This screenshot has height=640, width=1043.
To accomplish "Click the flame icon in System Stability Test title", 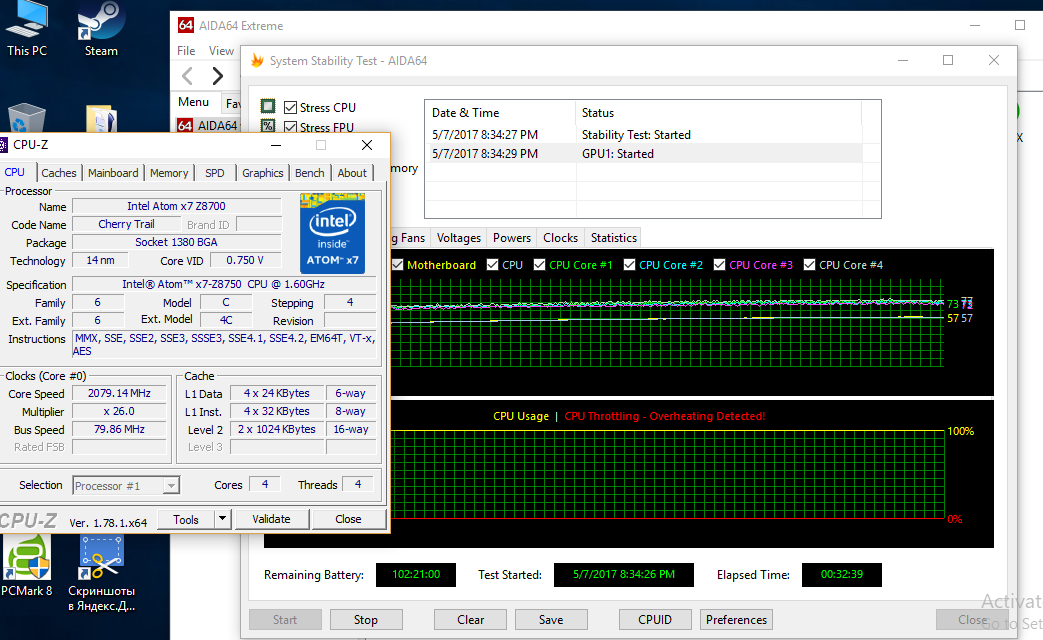I will pos(257,61).
